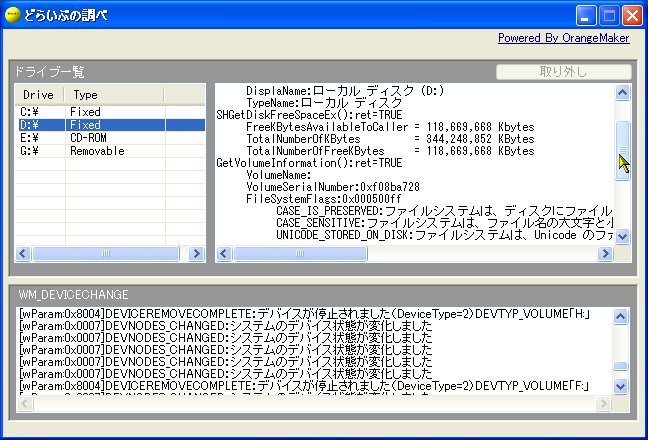Click the drive info vertical scrollbar thumb
This screenshot has height=440, width=648.
pyautogui.click(x=622, y=150)
